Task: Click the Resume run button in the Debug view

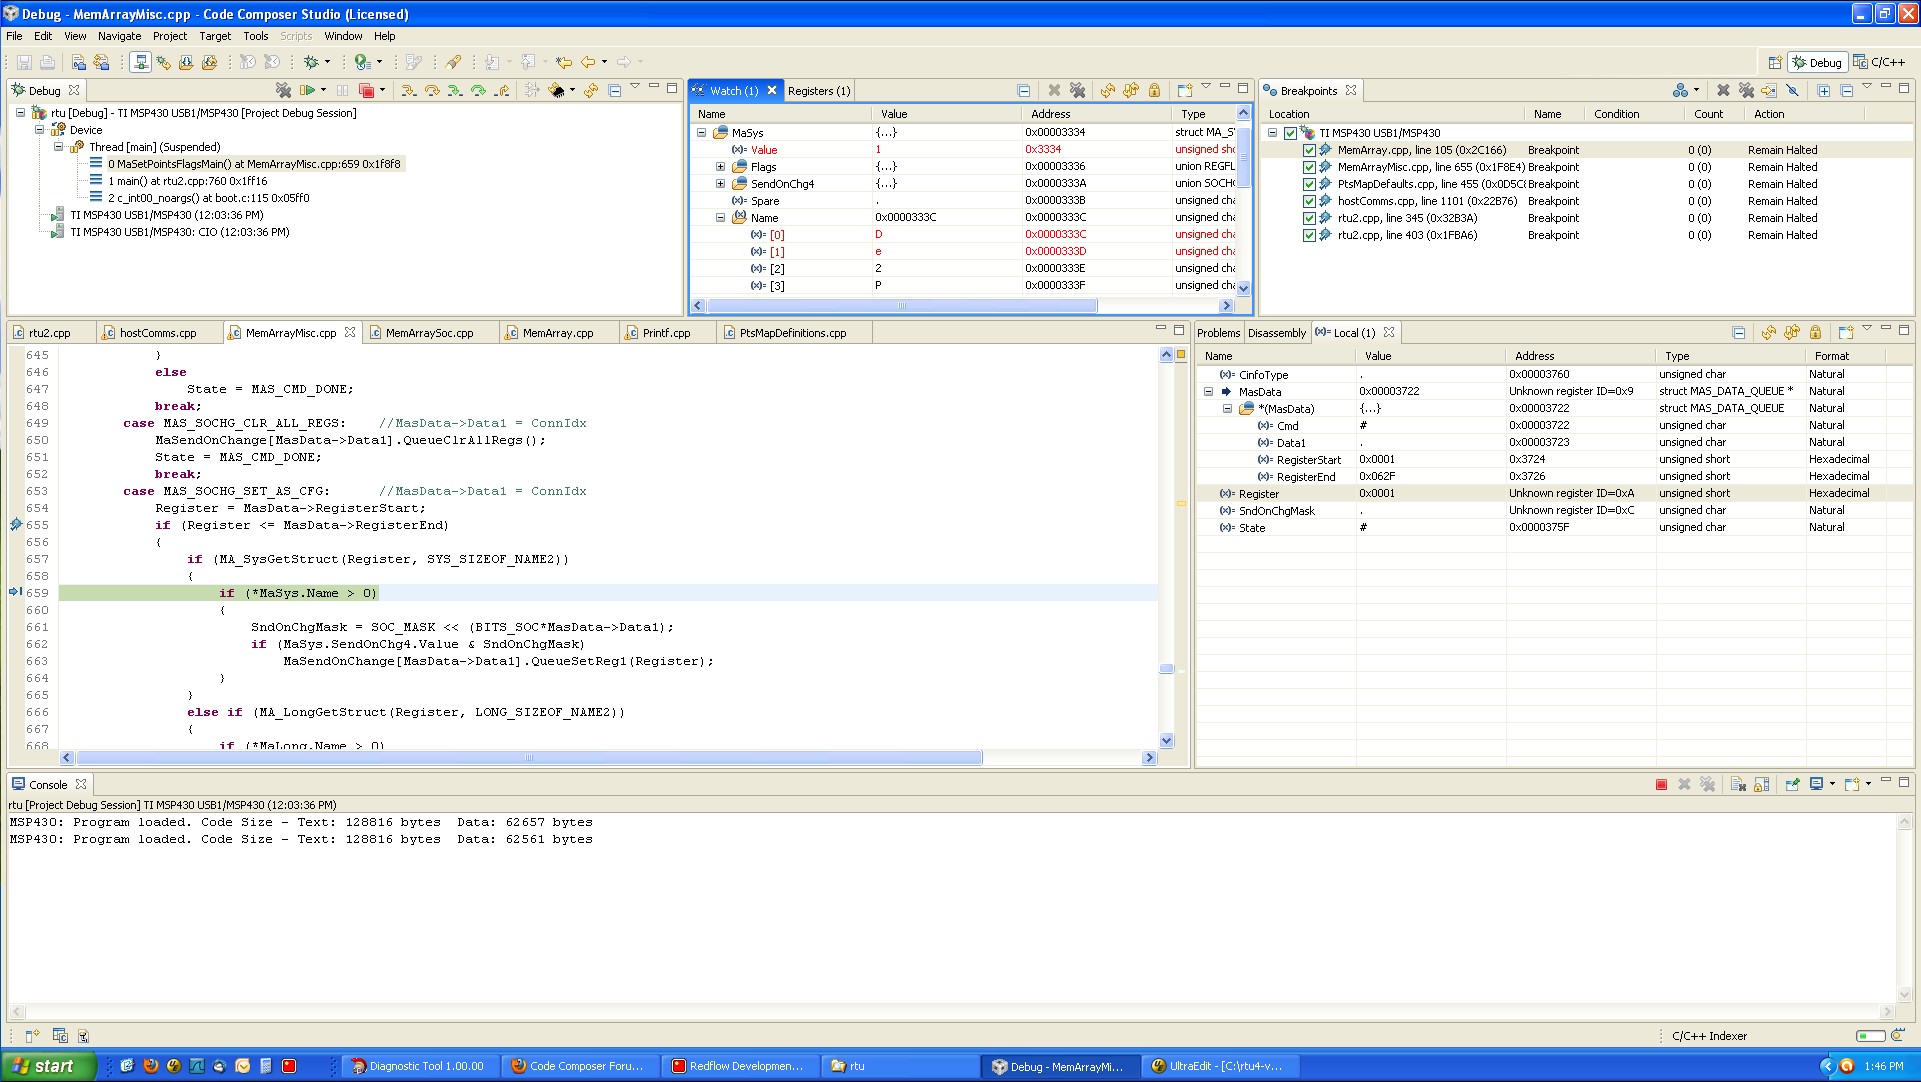Action: 308,90
